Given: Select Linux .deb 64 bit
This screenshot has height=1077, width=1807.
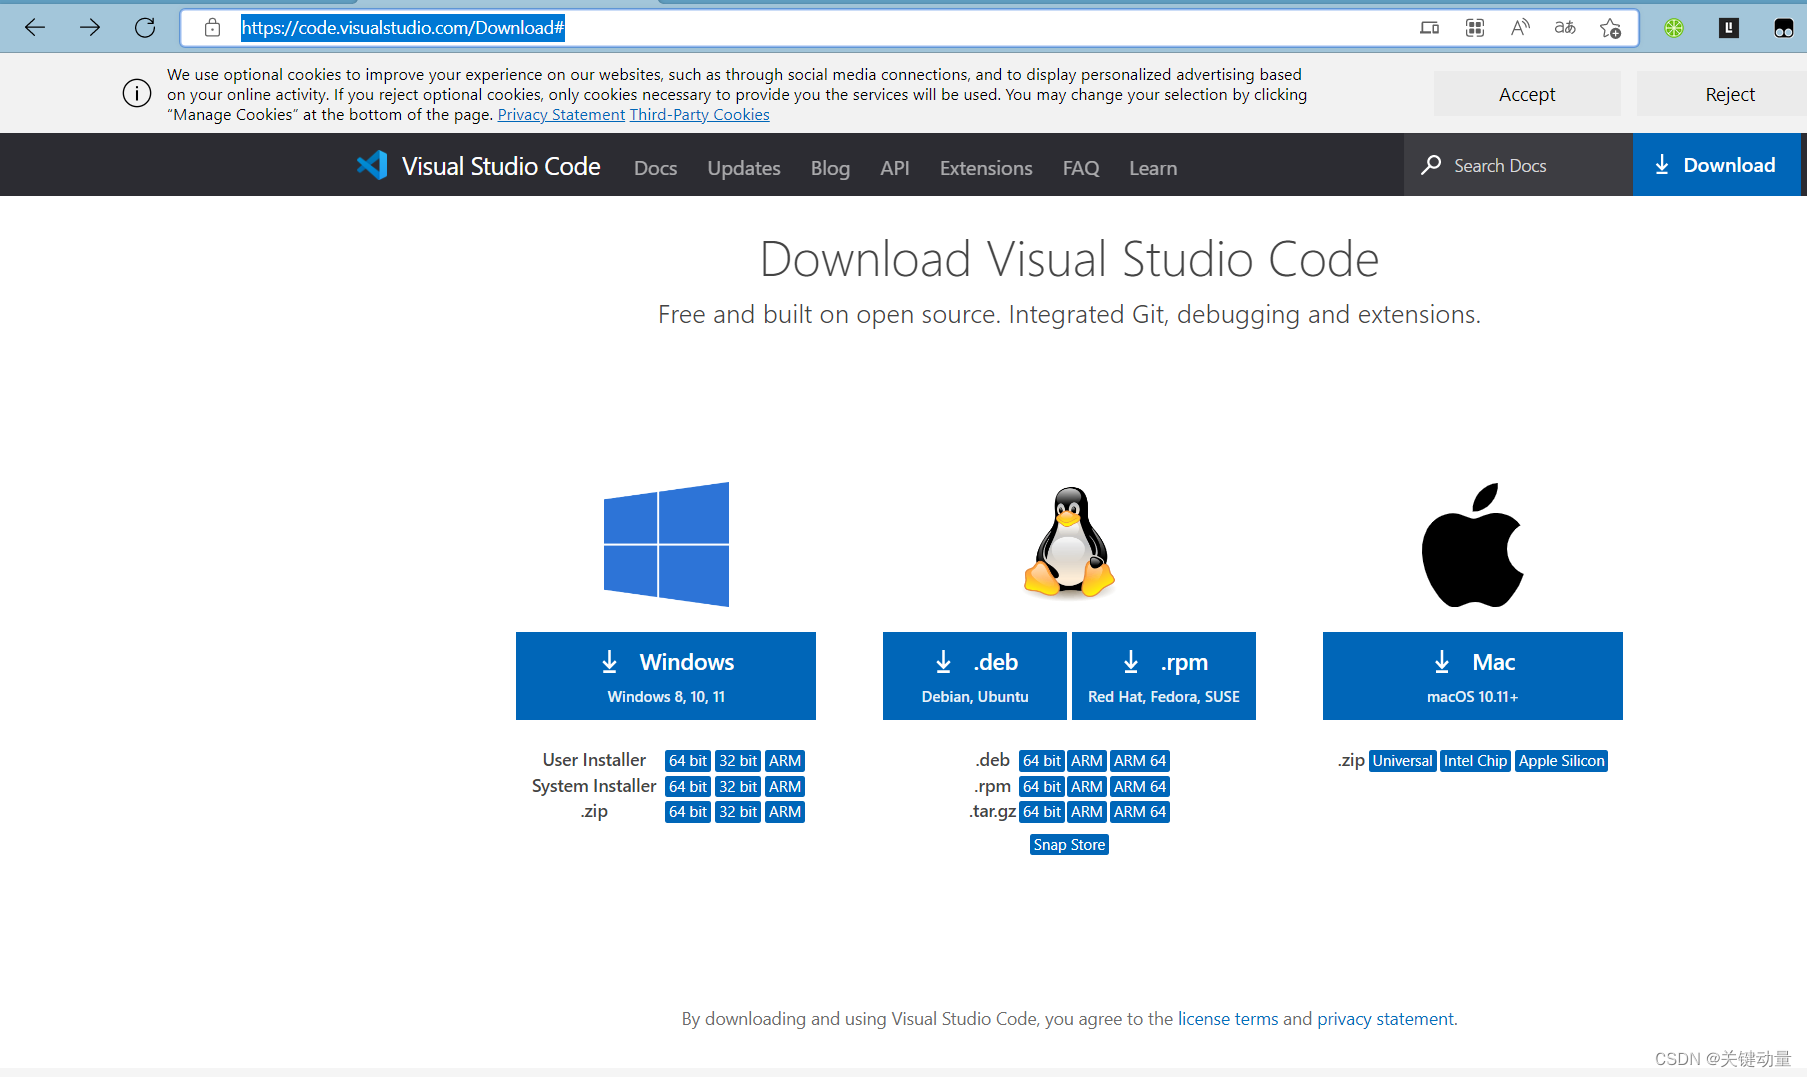Looking at the screenshot, I should point(1042,761).
